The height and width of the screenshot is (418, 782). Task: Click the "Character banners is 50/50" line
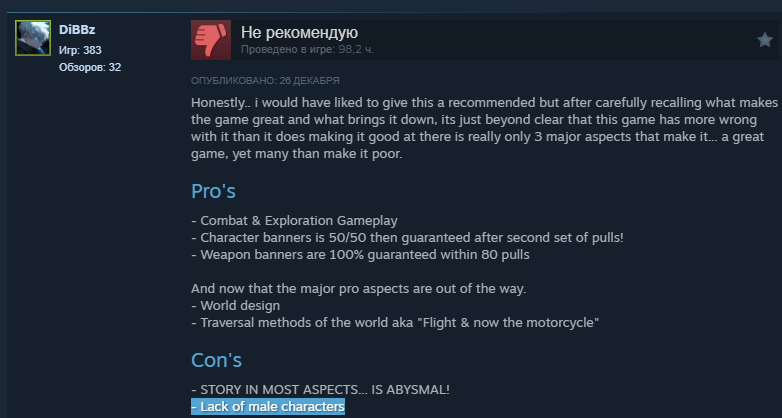click(407, 238)
